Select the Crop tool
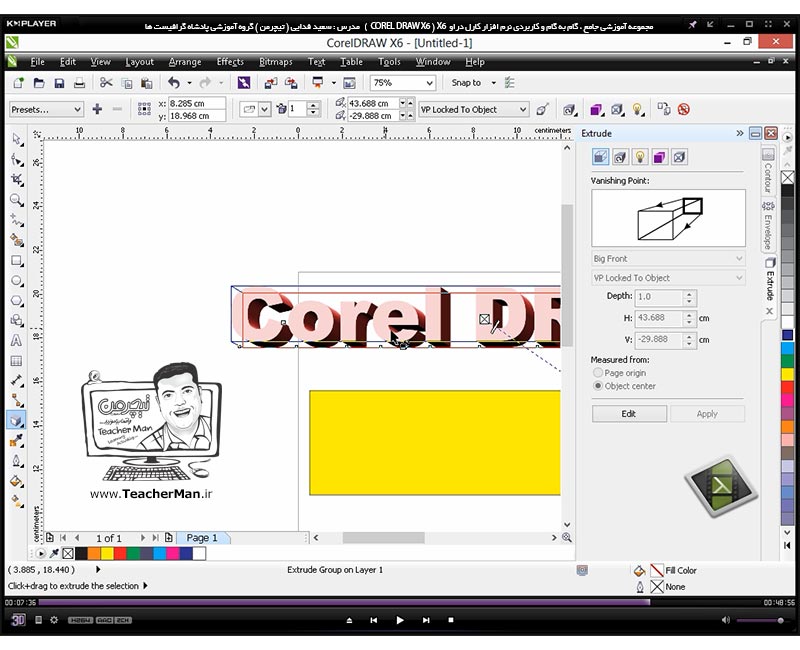800x650 pixels. click(17, 180)
